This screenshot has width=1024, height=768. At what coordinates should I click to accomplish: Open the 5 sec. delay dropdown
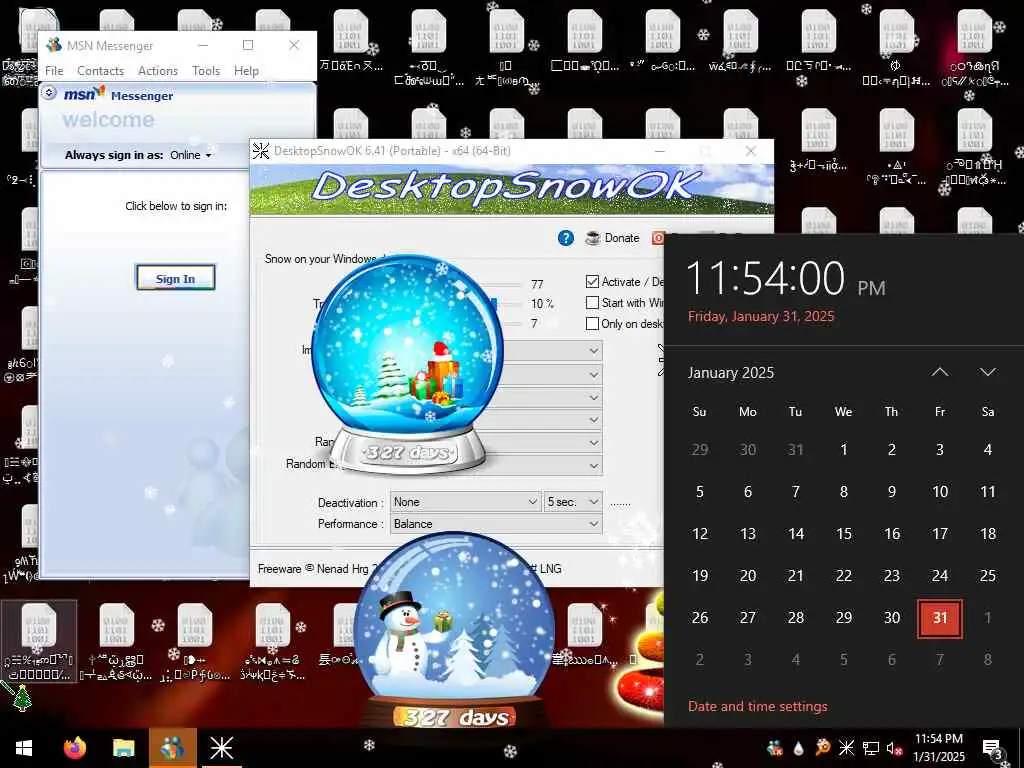573,502
